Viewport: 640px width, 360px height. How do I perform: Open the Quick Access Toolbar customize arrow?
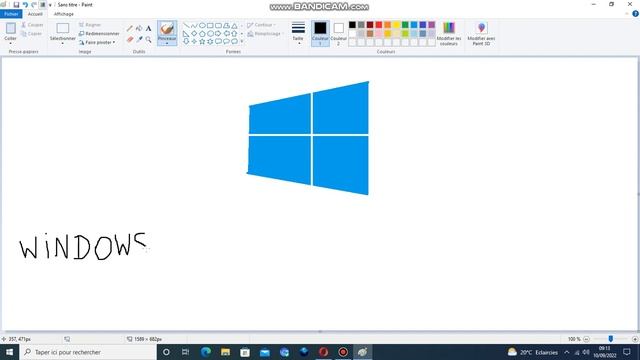50,5
